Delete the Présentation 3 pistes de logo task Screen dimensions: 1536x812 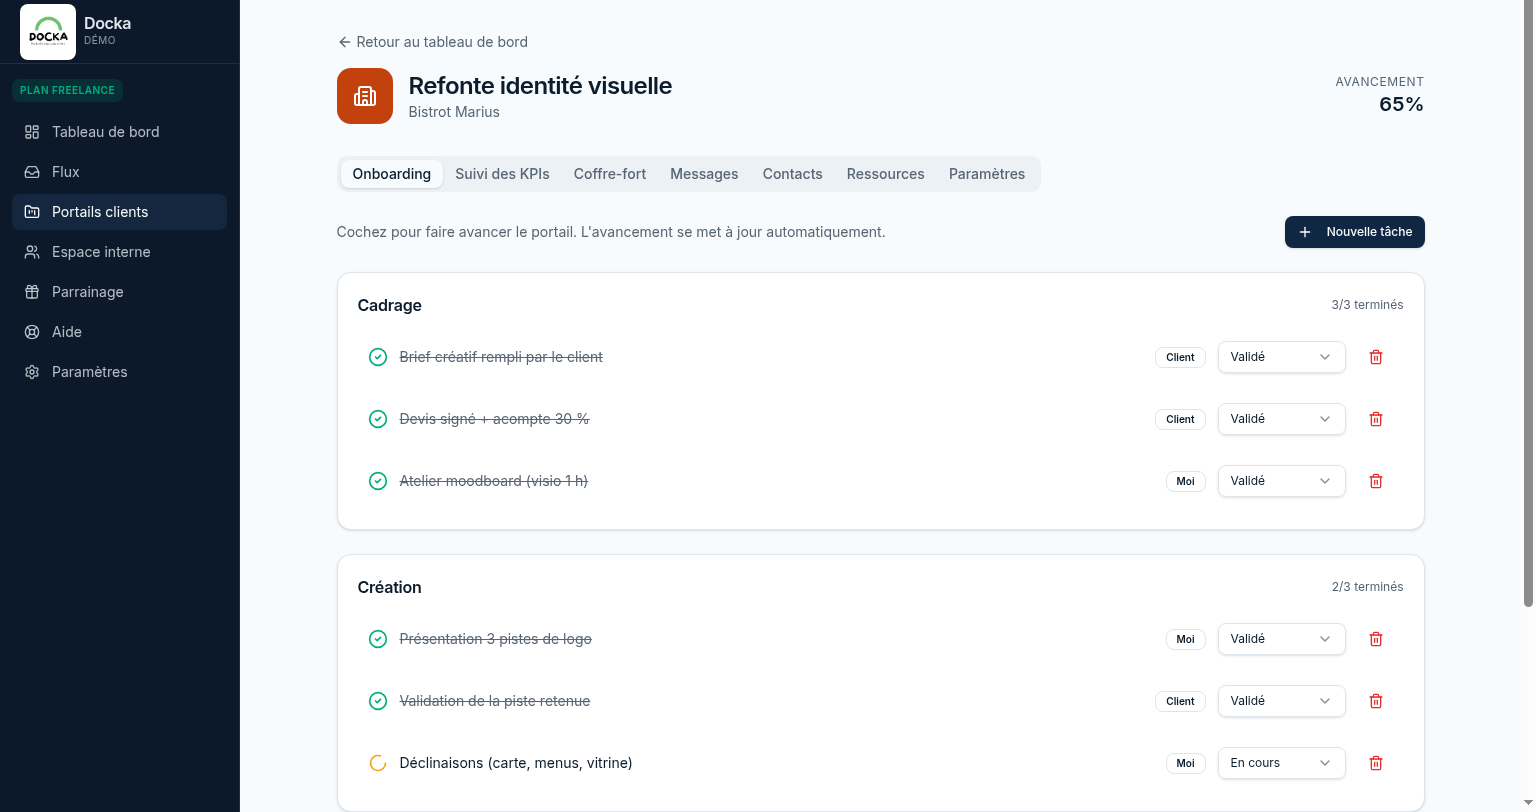1376,639
